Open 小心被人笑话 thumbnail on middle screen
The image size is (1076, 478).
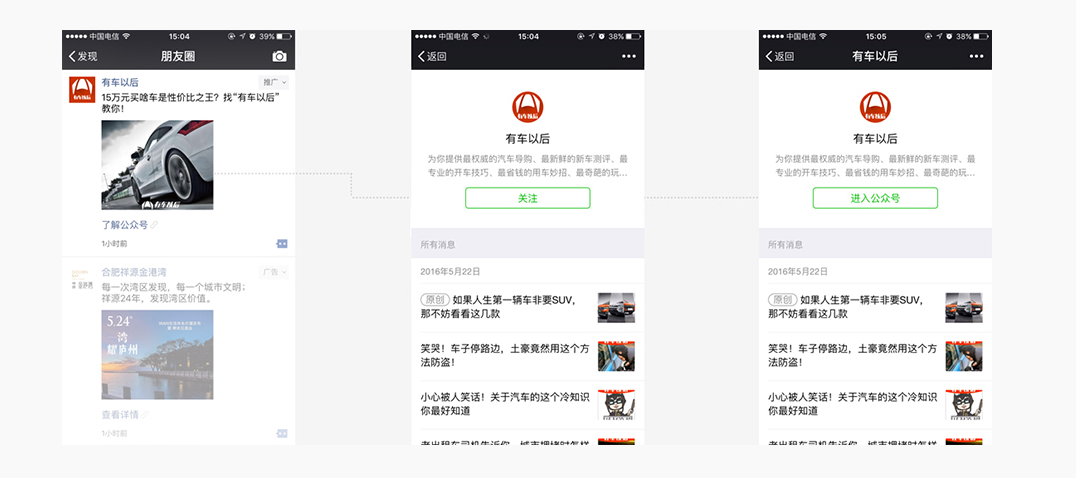click(616, 405)
